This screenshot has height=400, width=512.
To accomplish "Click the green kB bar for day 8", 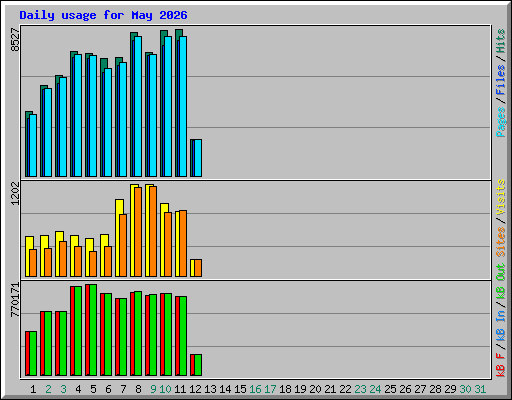I will [x=138, y=334].
